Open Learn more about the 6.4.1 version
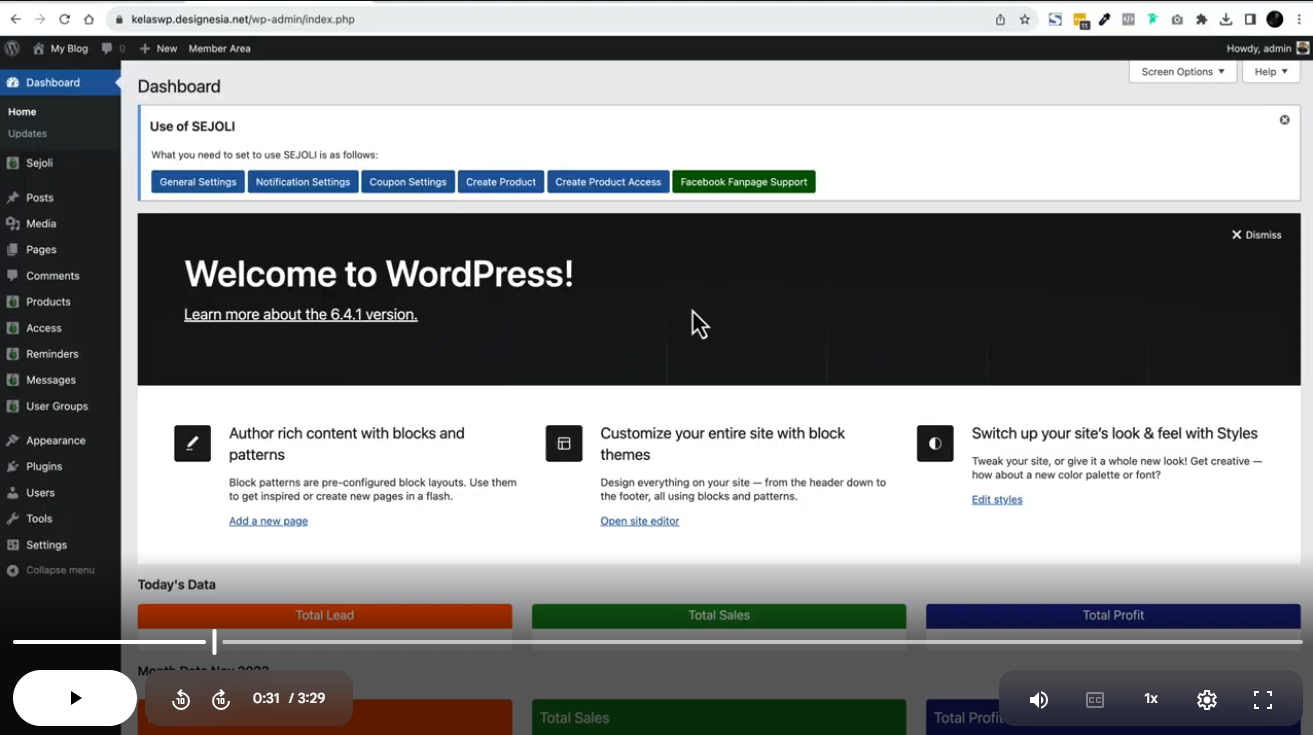 tap(301, 314)
